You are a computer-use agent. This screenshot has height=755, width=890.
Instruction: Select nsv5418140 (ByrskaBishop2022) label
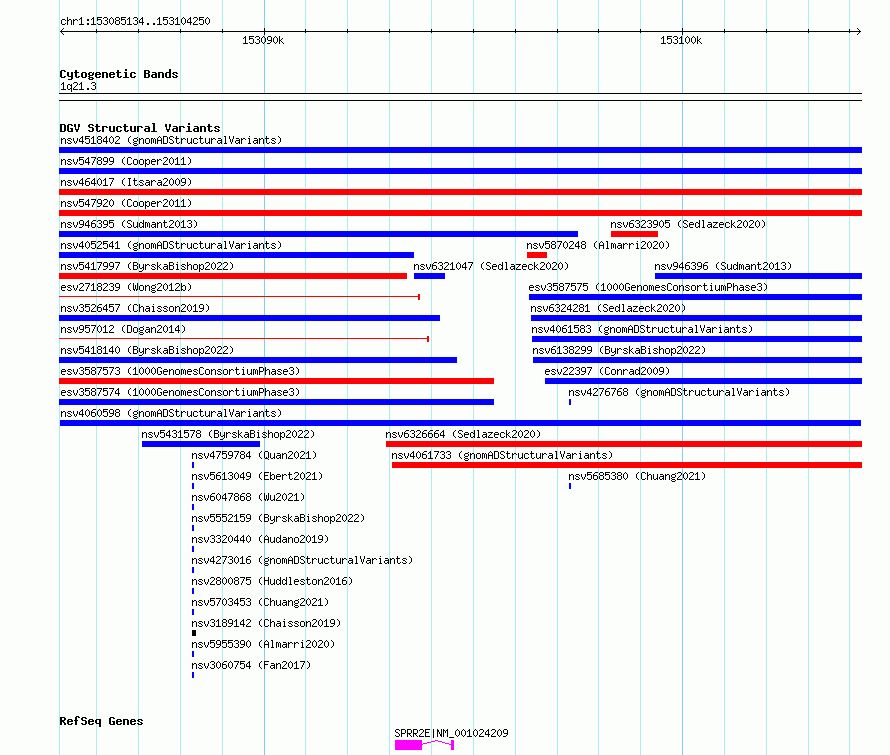point(147,350)
